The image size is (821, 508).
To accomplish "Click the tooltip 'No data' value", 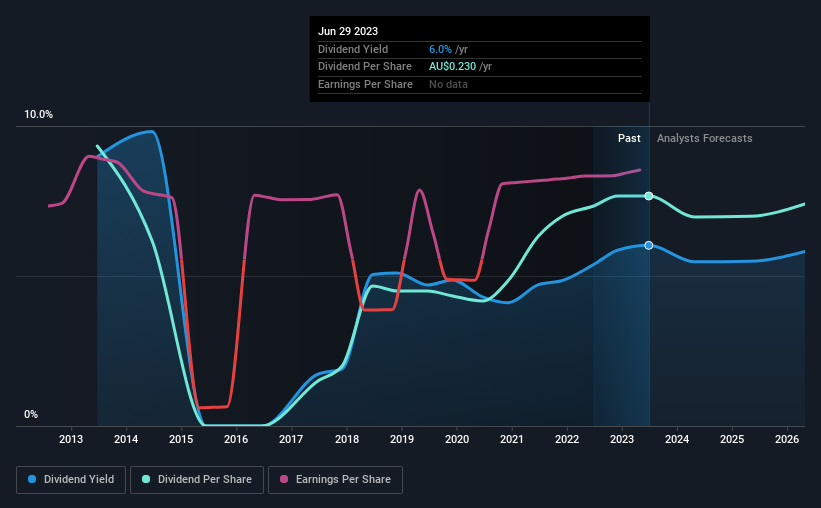I will point(448,84).
